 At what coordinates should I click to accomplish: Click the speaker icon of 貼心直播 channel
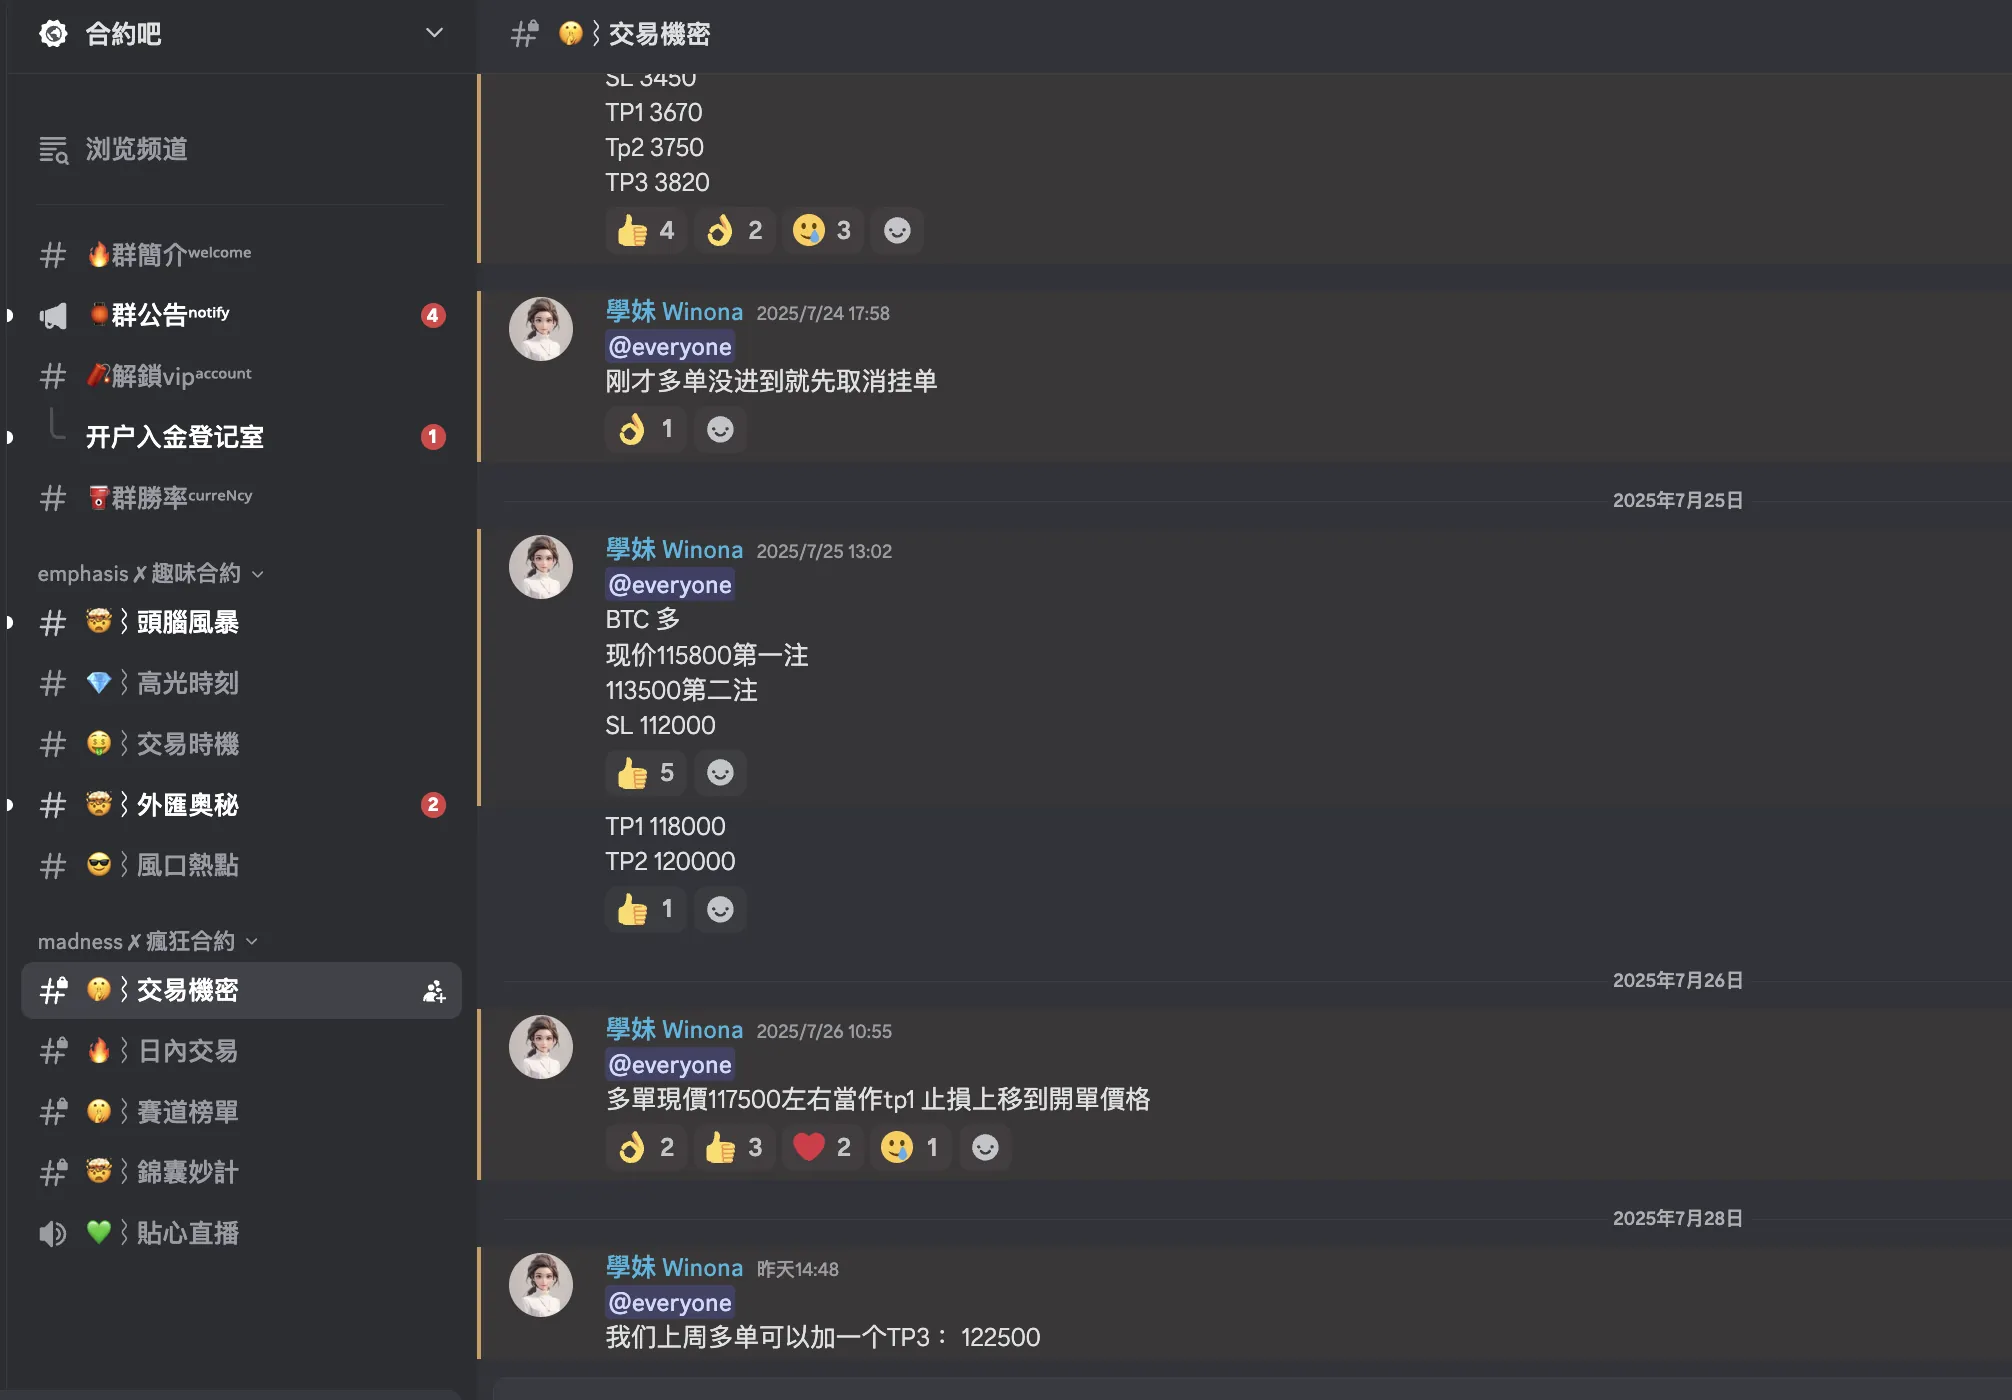tap(52, 1233)
